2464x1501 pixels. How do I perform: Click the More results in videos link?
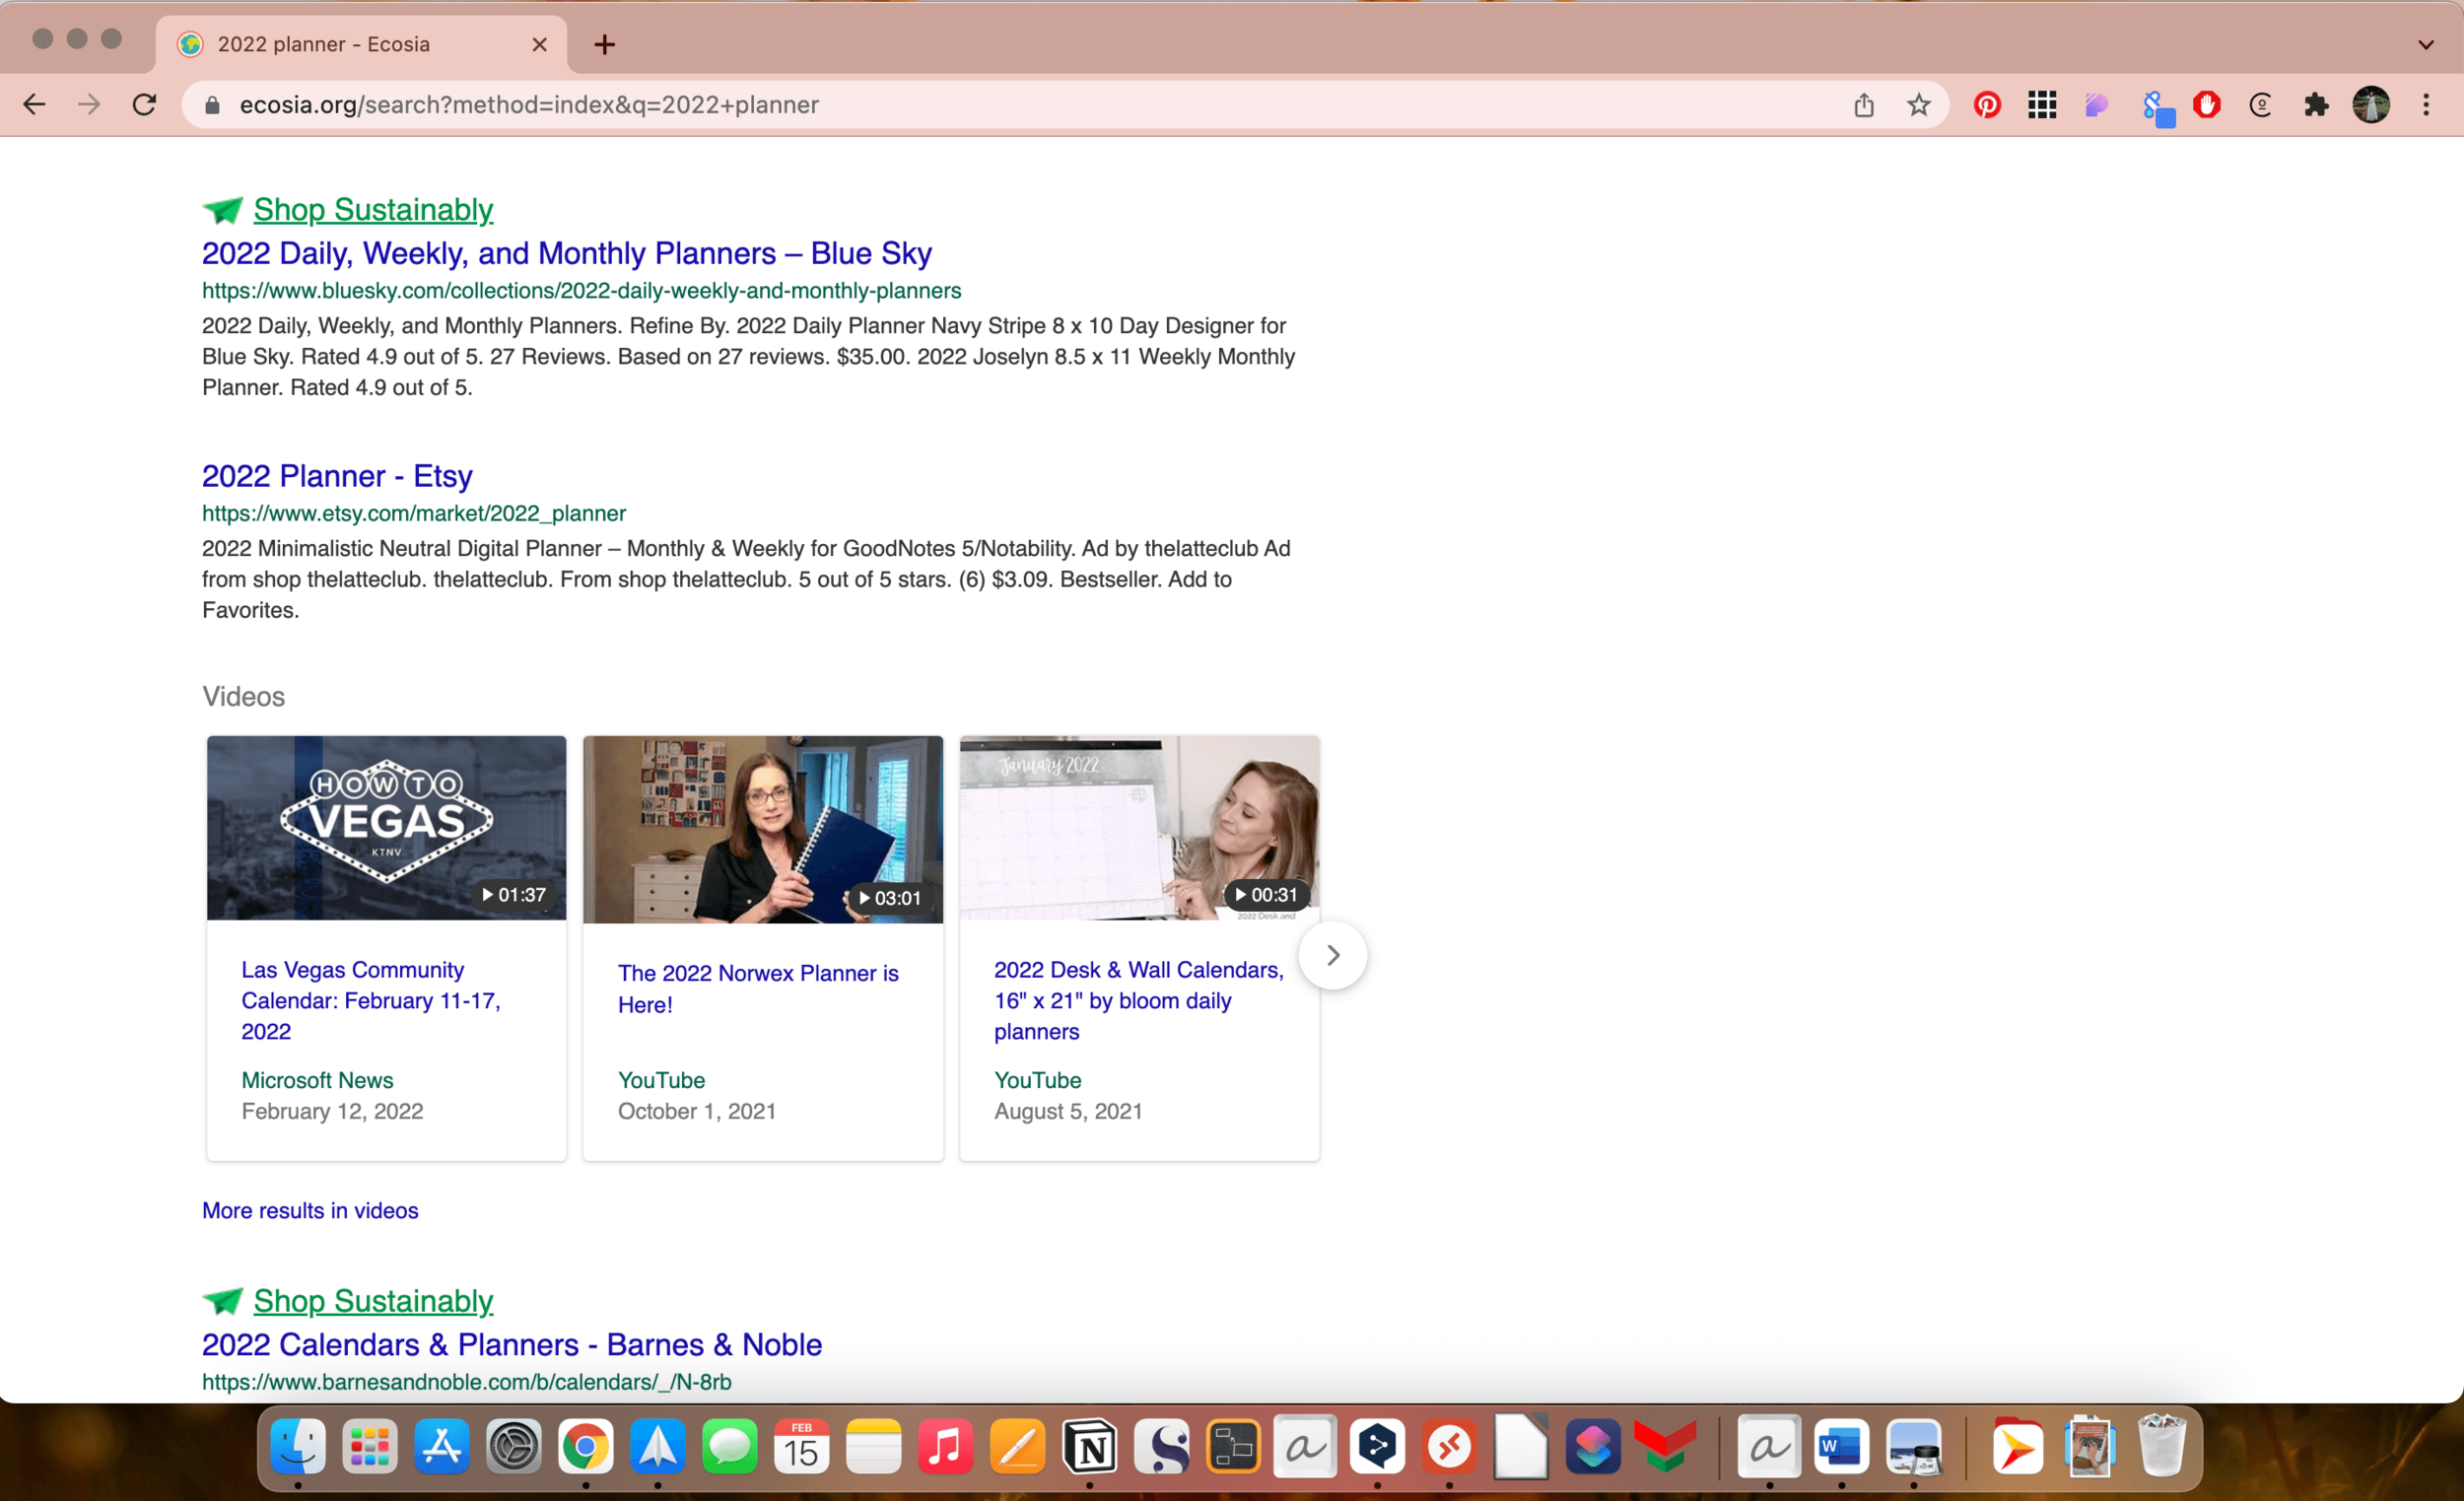[x=310, y=1210]
